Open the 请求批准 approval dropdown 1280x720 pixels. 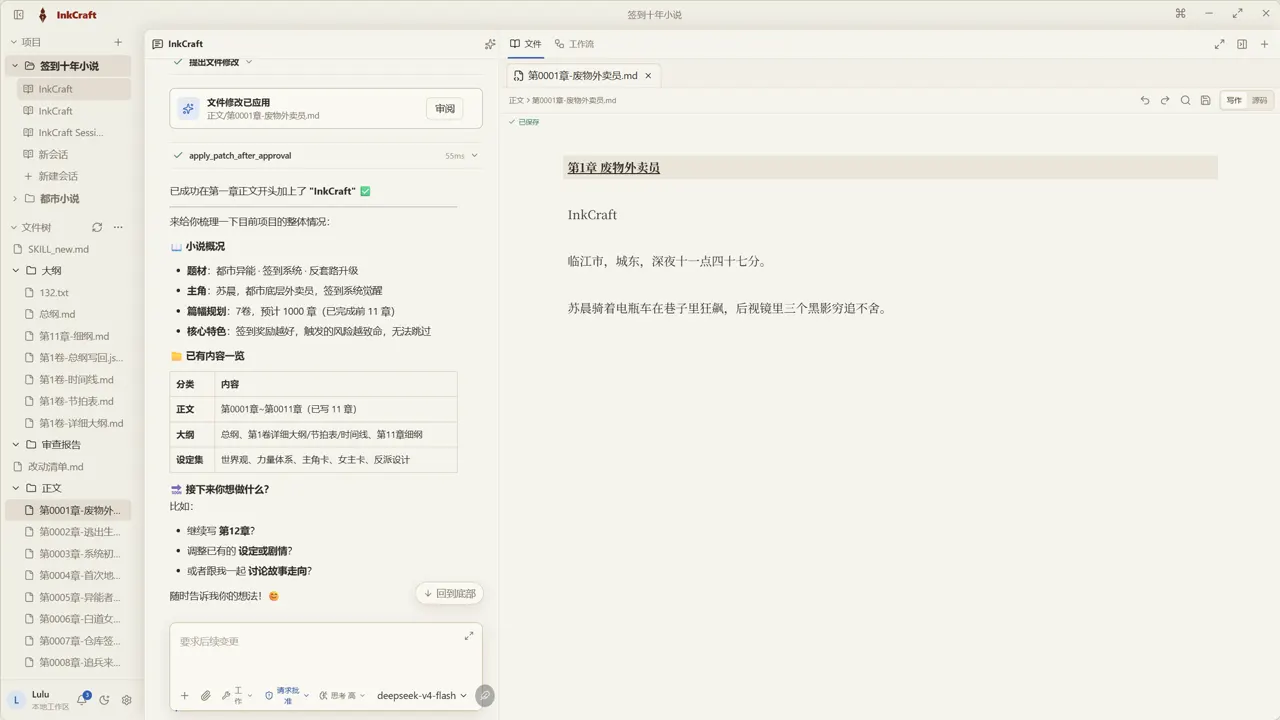288,695
